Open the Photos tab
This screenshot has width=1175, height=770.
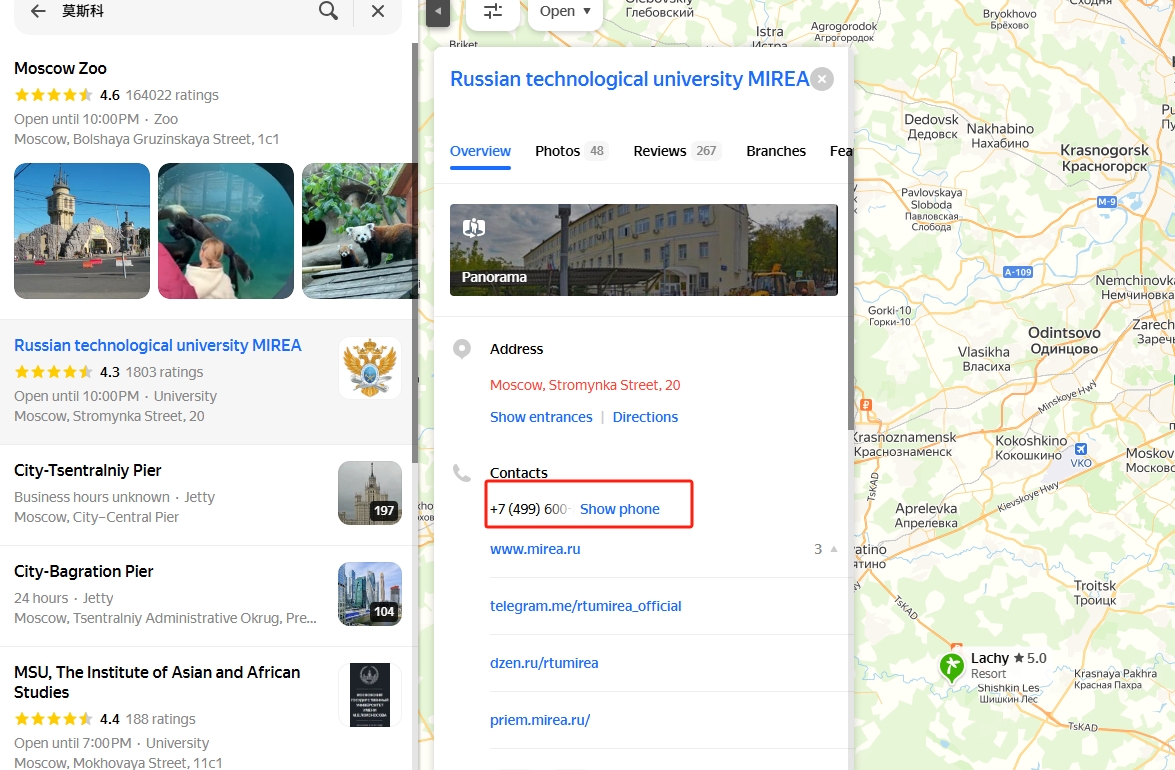(x=571, y=151)
